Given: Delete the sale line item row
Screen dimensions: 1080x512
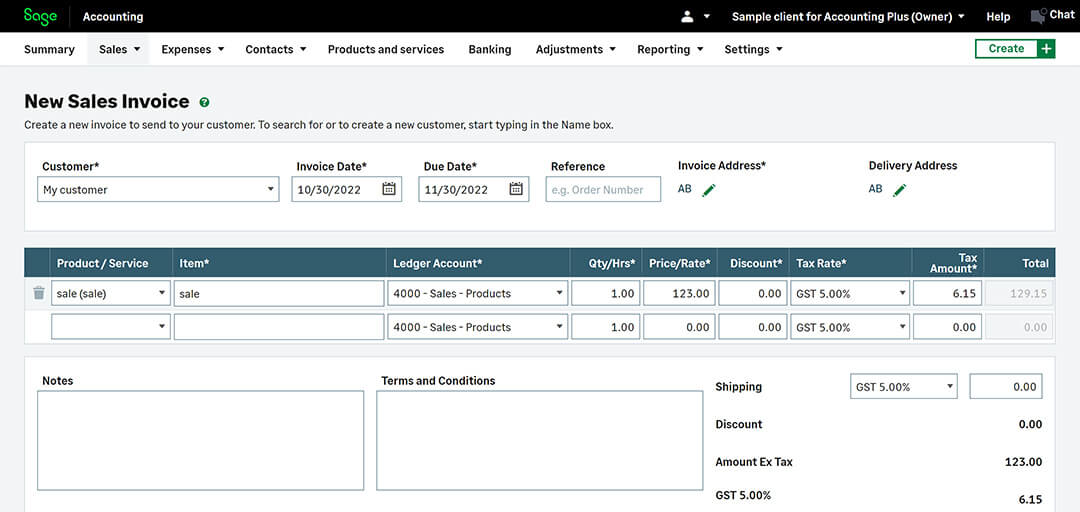Looking at the screenshot, I should coord(39,293).
